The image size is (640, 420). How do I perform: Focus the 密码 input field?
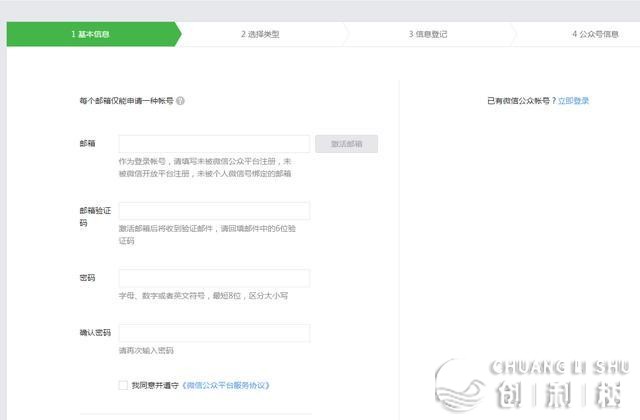[x=214, y=278]
